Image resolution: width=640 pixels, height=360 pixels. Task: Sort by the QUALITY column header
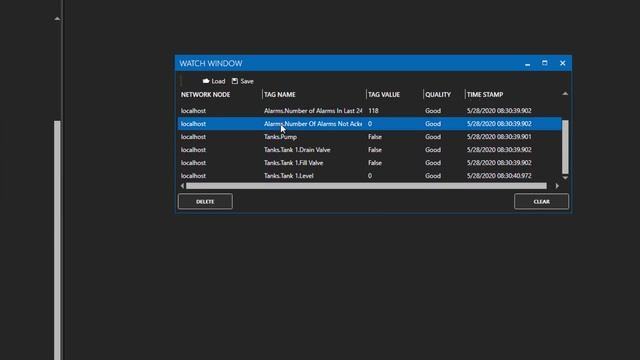438,94
